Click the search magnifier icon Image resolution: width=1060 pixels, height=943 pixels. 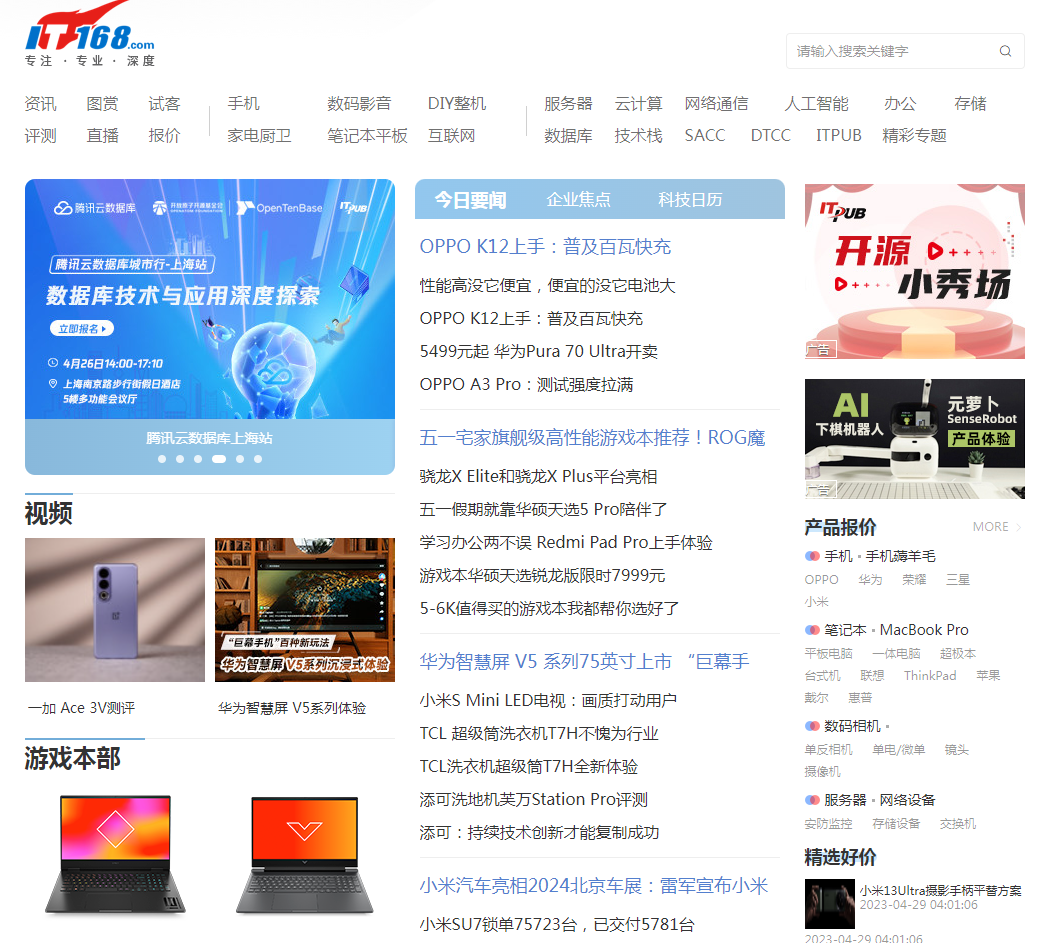click(1005, 51)
